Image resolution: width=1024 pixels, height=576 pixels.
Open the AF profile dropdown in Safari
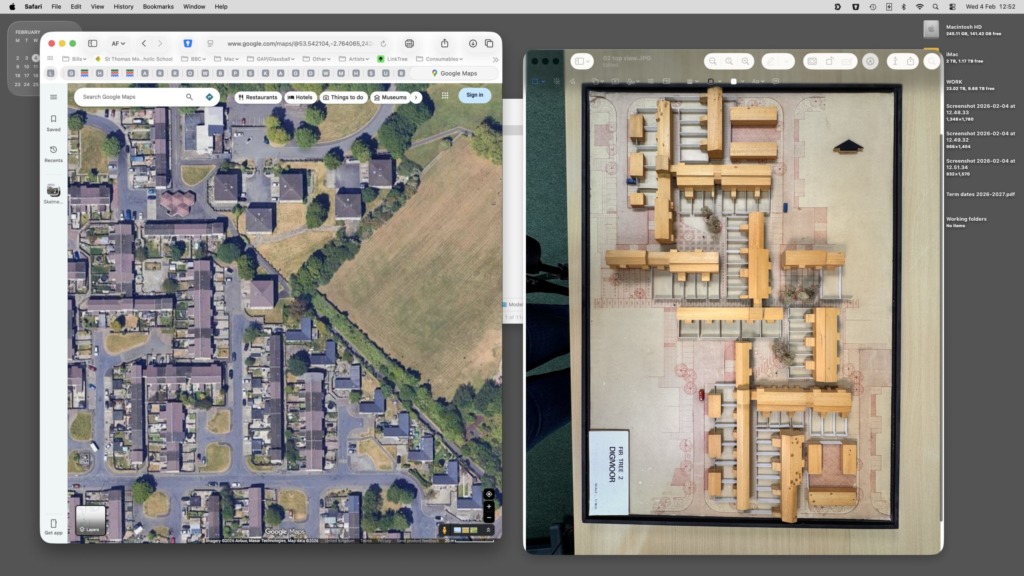tap(118, 44)
